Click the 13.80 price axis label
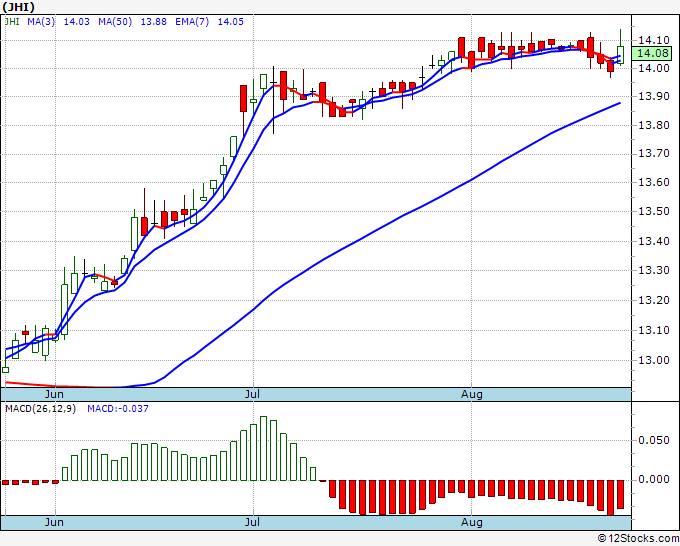The height and width of the screenshot is (546, 680). (654, 125)
